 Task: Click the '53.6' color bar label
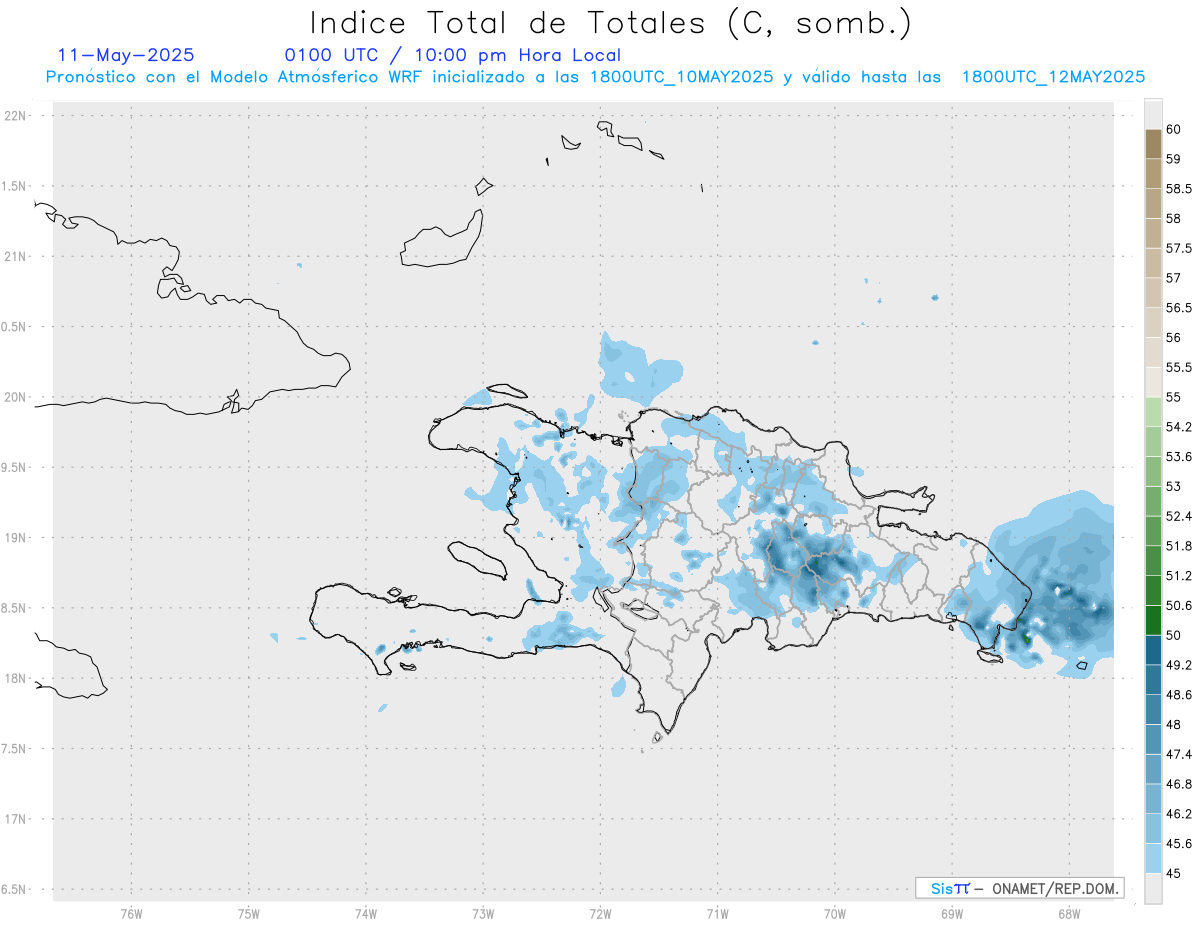(x=1178, y=456)
